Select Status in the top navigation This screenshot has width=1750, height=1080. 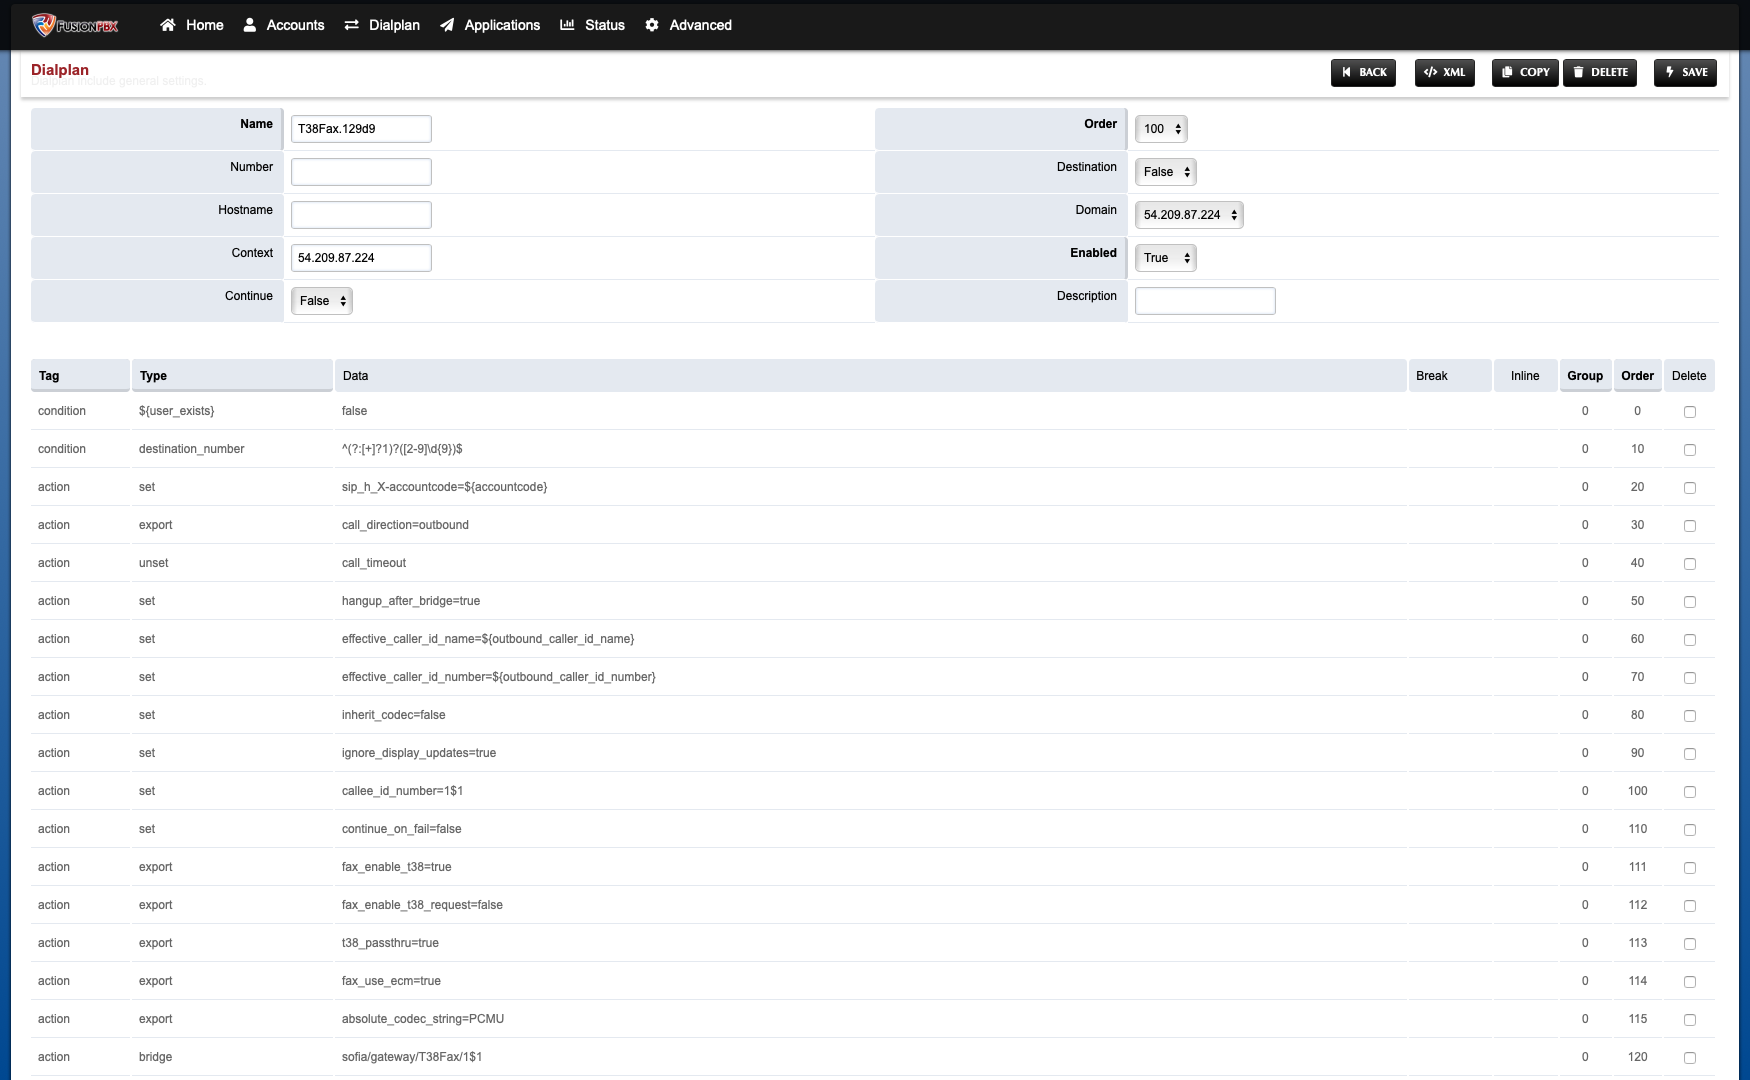tap(602, 25)
